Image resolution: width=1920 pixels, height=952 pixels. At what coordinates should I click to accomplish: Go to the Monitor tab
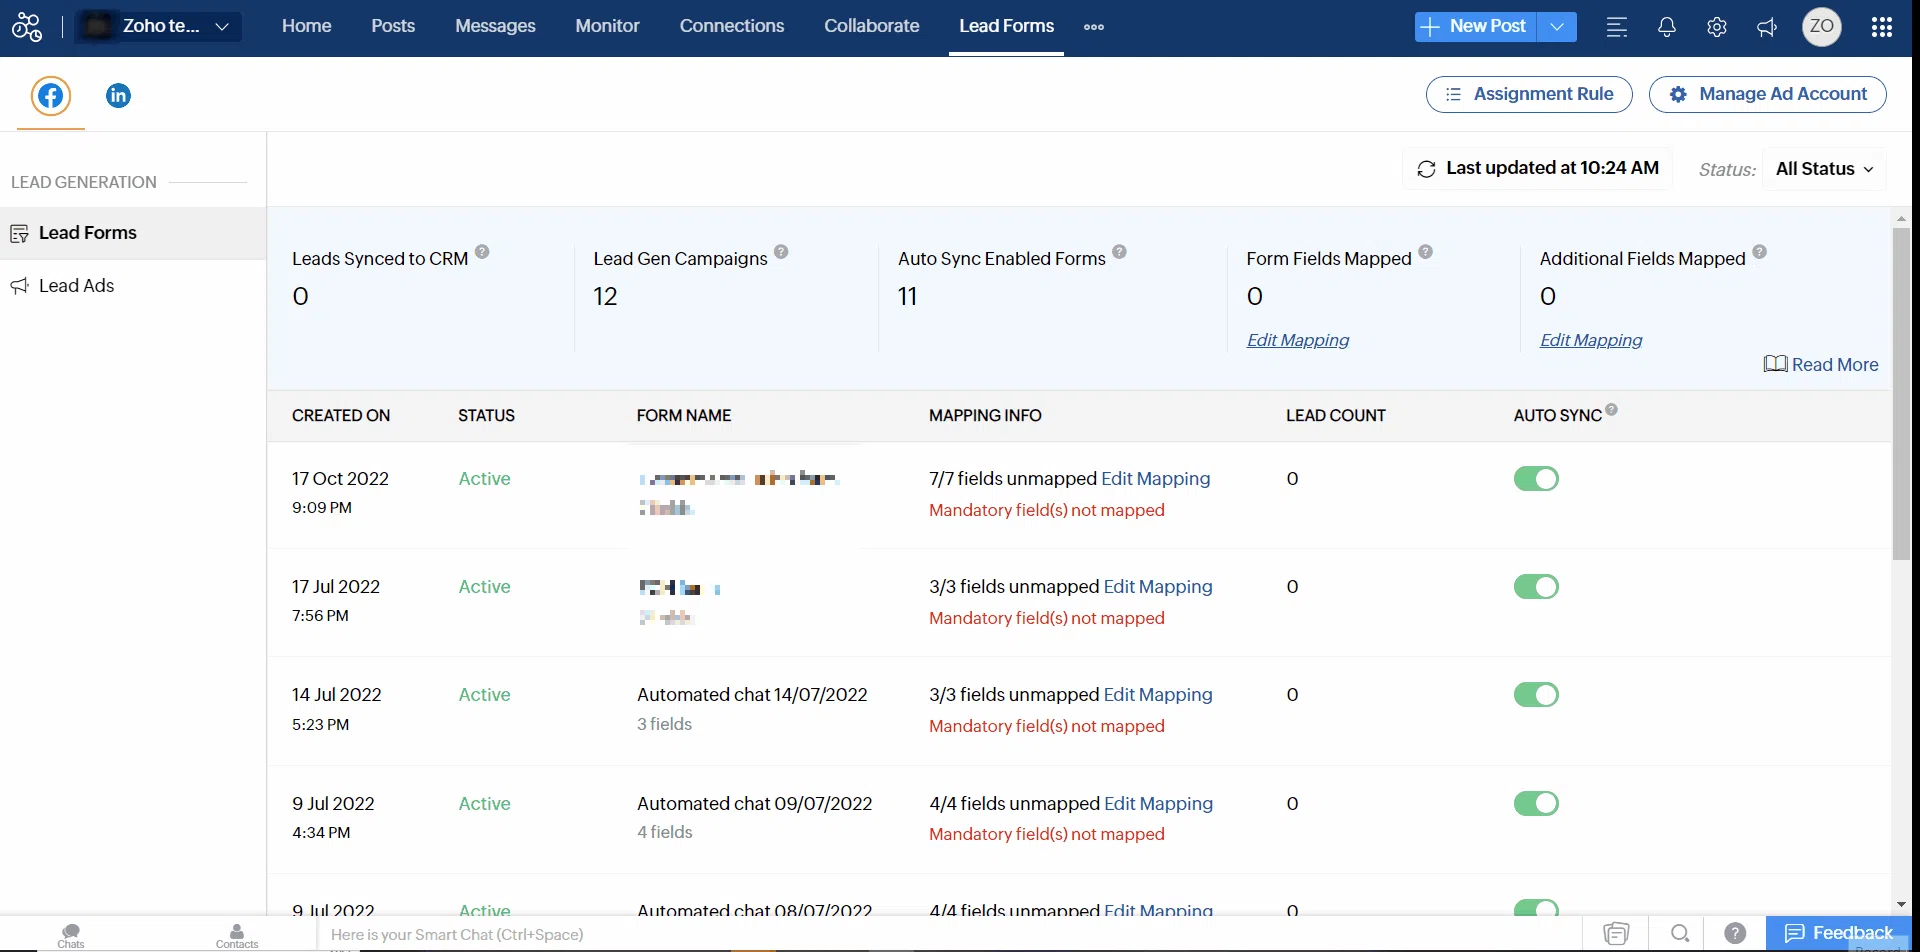click(x=607, y=26)
